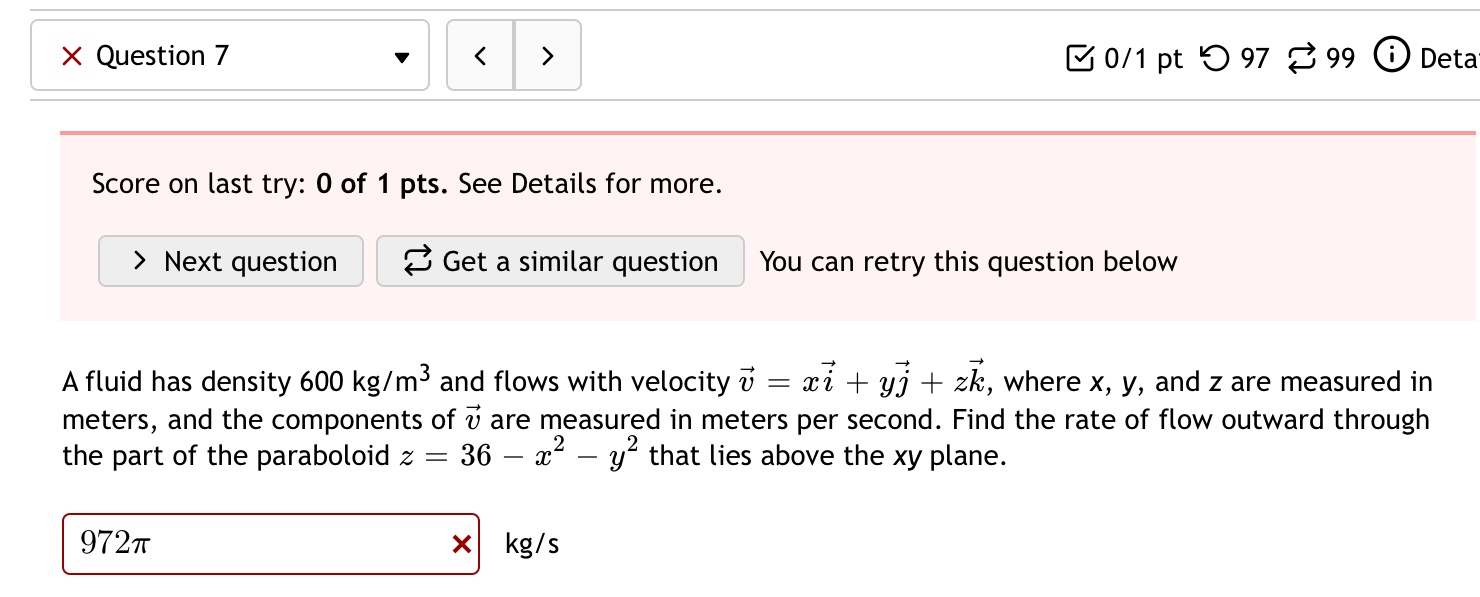This screenshot has height=597, width=1480.
Task: Click the swap arrows icon on Get a similar question
Action: (420, 260)
